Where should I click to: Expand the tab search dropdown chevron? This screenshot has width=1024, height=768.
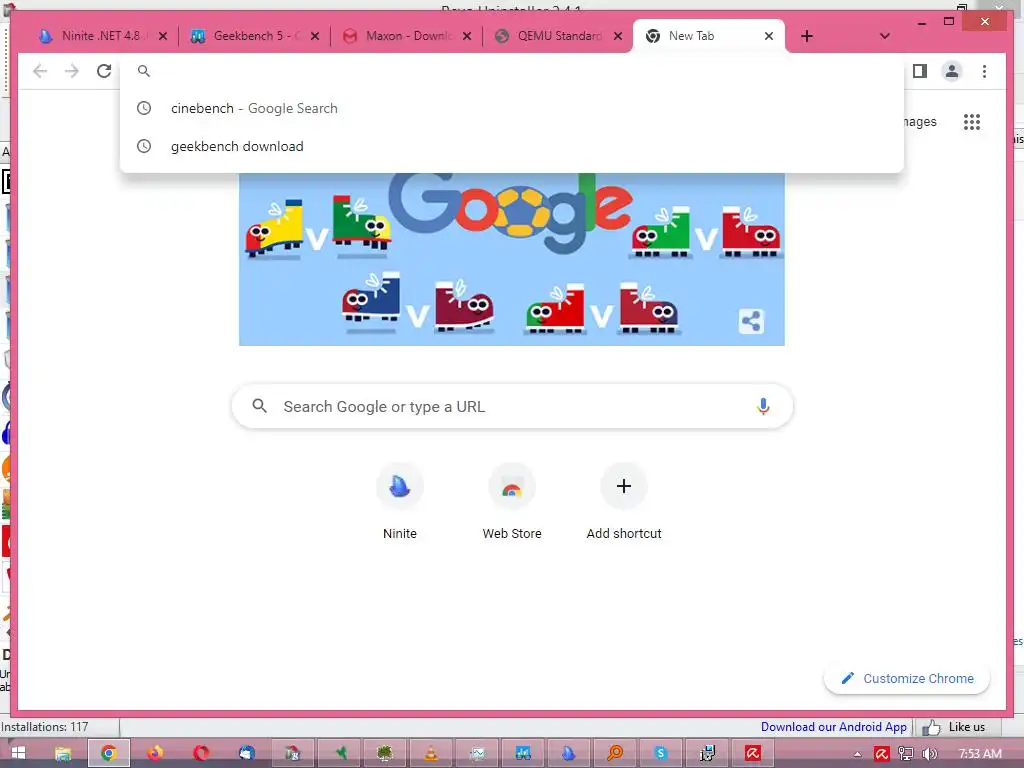tap(884, 36)
